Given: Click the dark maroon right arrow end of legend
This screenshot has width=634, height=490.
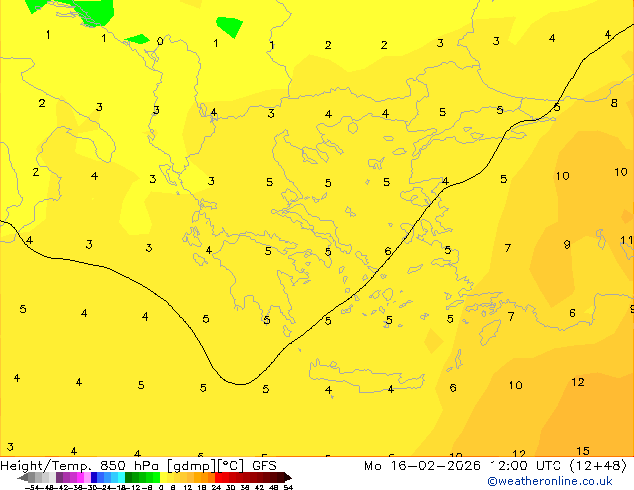Looking at the screenshot, I should (288, 477).
